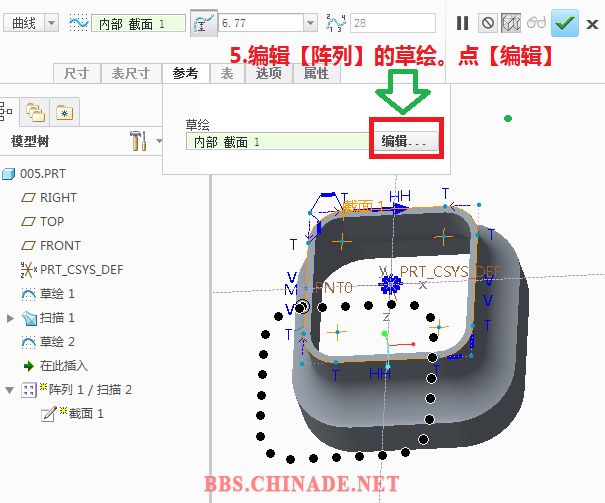Click the curve sketch icon in toolbar

click(78, 23)
